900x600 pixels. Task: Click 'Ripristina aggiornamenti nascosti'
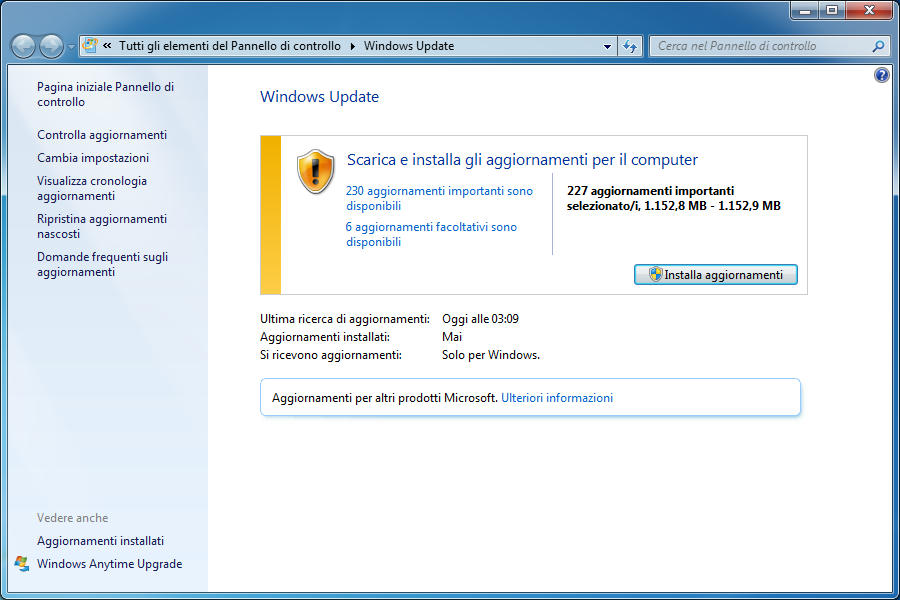[x=102, y=226]
